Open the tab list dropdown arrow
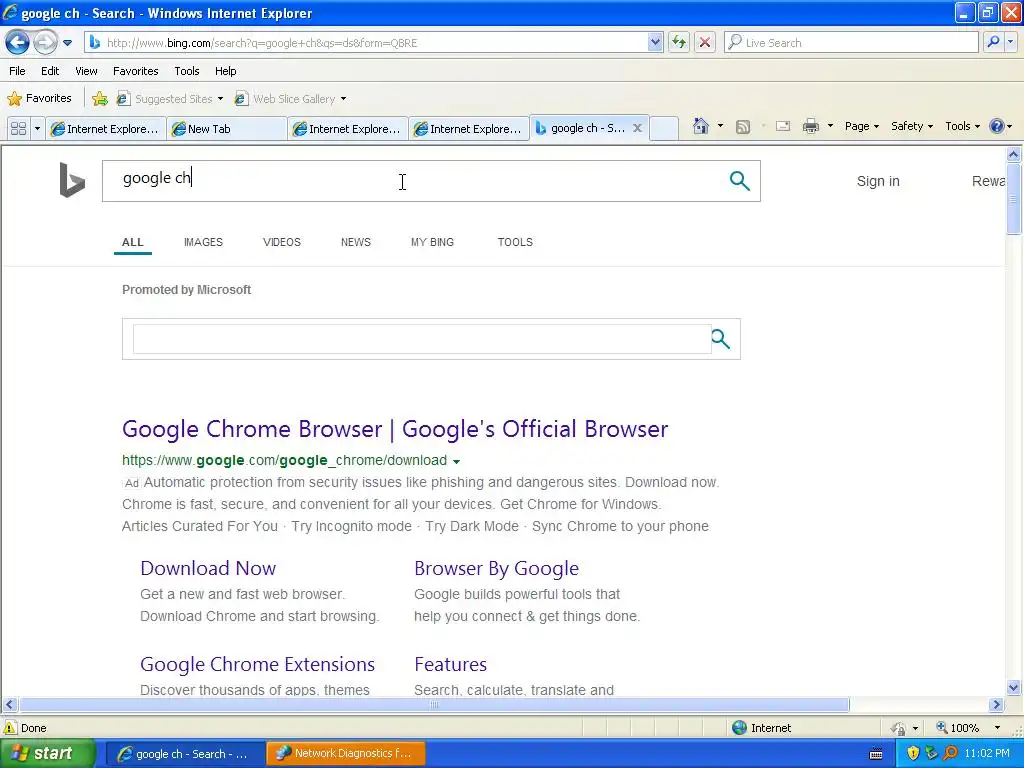The width and height of the screenshot is (1024, 768). (x=37, y=129)
